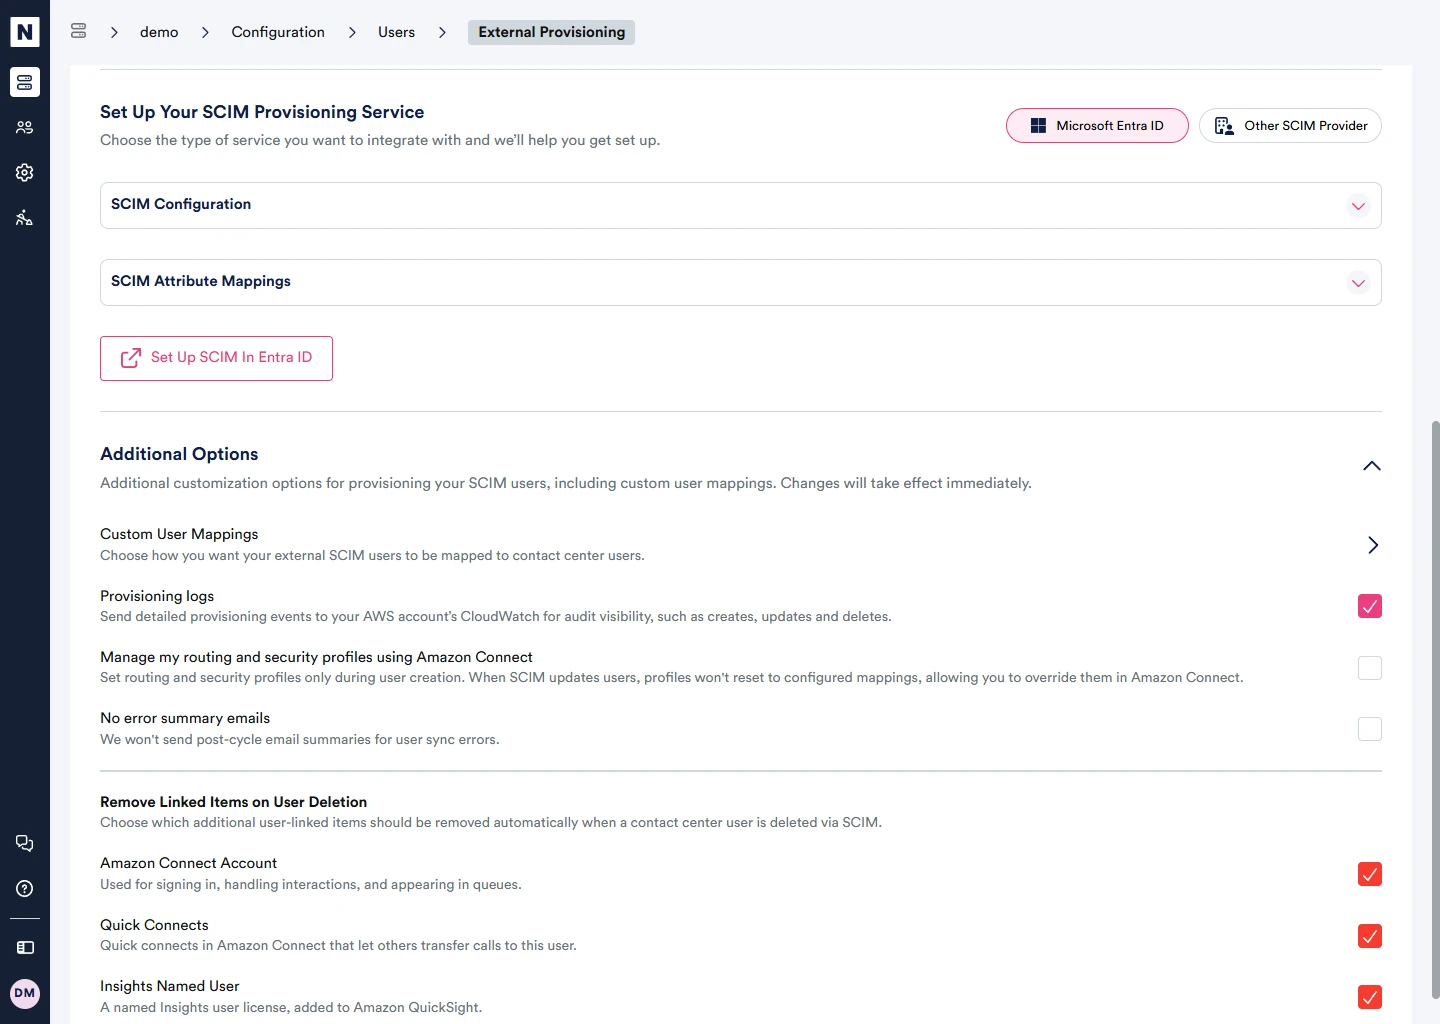Open the chat feedback icon near bottom left
The height and width of the screenshot is (1024, 1440).
24,843
